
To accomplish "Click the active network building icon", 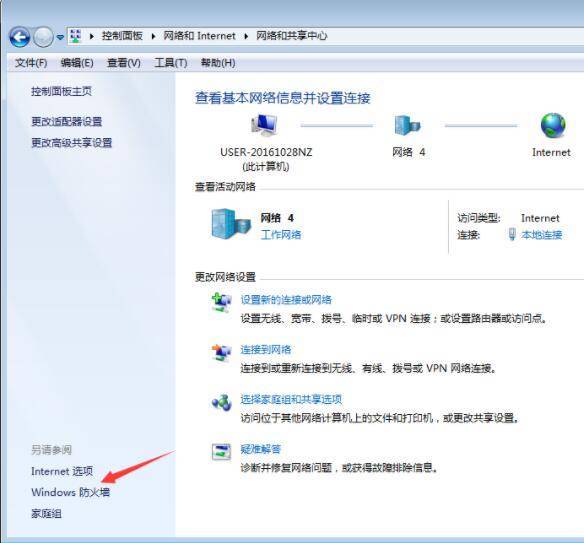I will [x=230, y=224].
